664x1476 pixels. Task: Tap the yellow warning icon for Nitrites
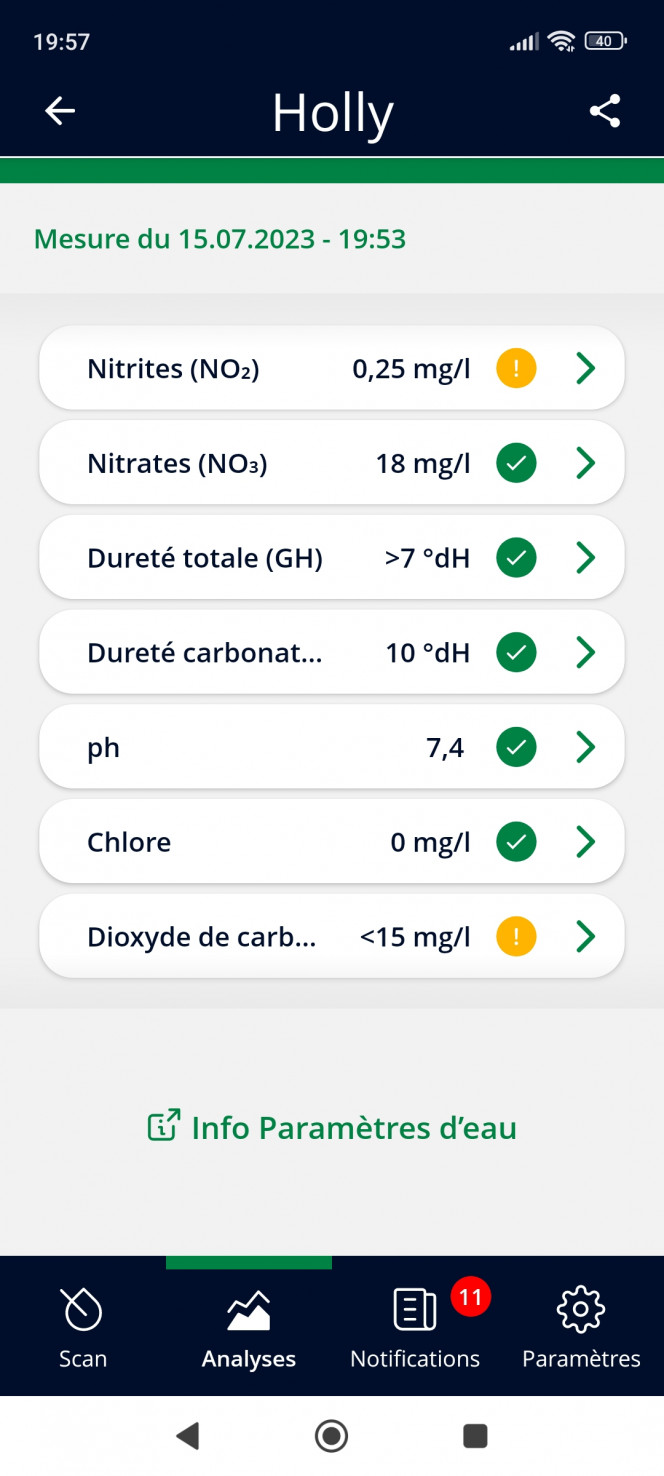516,369
